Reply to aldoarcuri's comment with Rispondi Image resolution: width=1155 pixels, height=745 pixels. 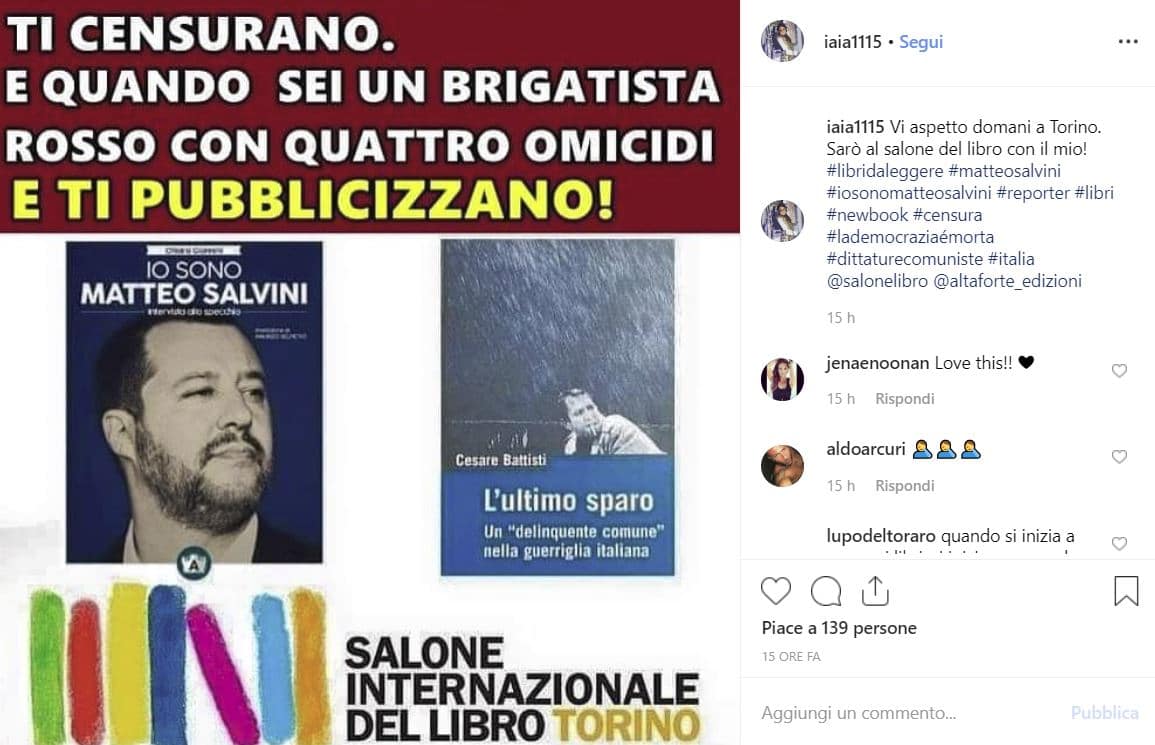click(x=905, y=486)
